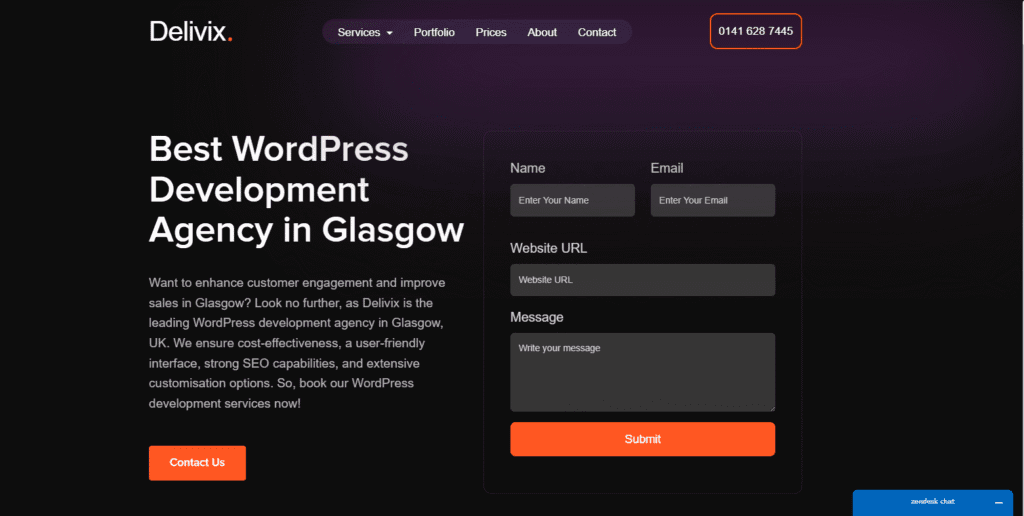
Task: Navigate to the Contact page
Action: tap(597, 32)
